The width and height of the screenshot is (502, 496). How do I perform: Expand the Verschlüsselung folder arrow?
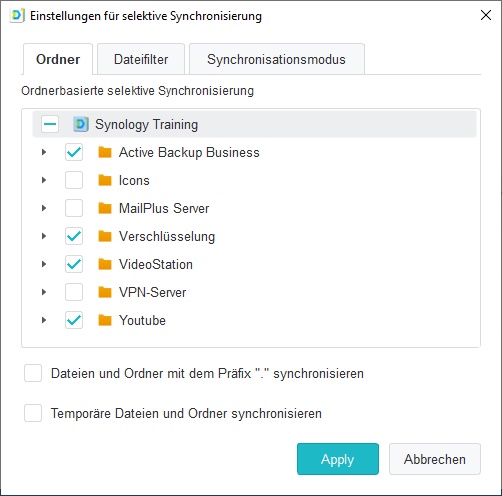pyautogui.click(x=44, y=236)
